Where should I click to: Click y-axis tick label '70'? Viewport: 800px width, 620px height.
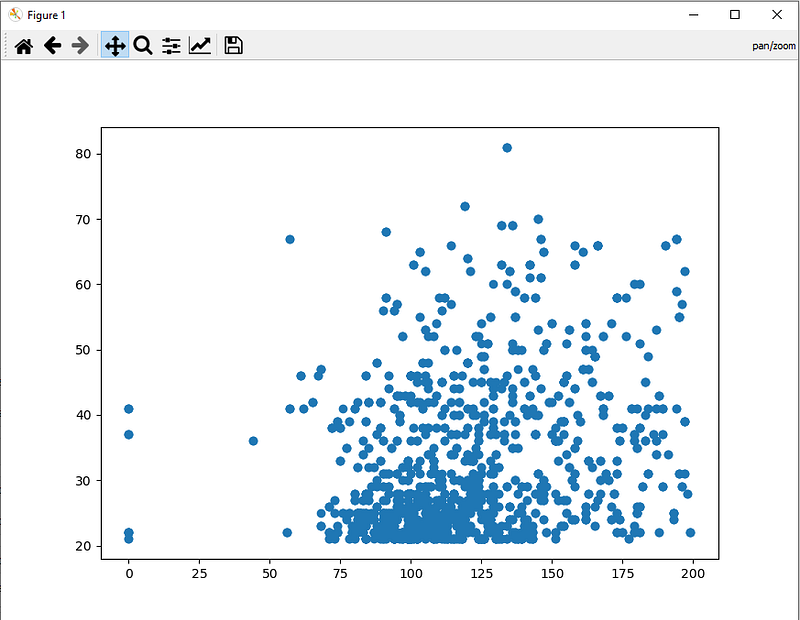pyautogui.click(x=83, y=219)
